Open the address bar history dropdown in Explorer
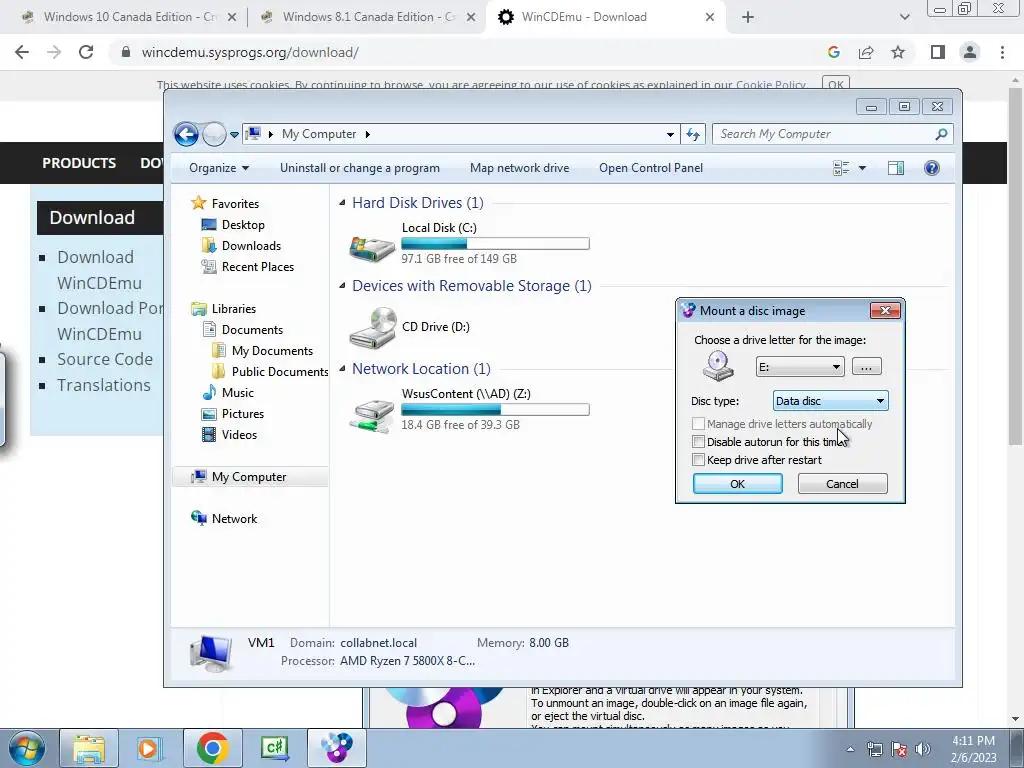 click(670, 135)
